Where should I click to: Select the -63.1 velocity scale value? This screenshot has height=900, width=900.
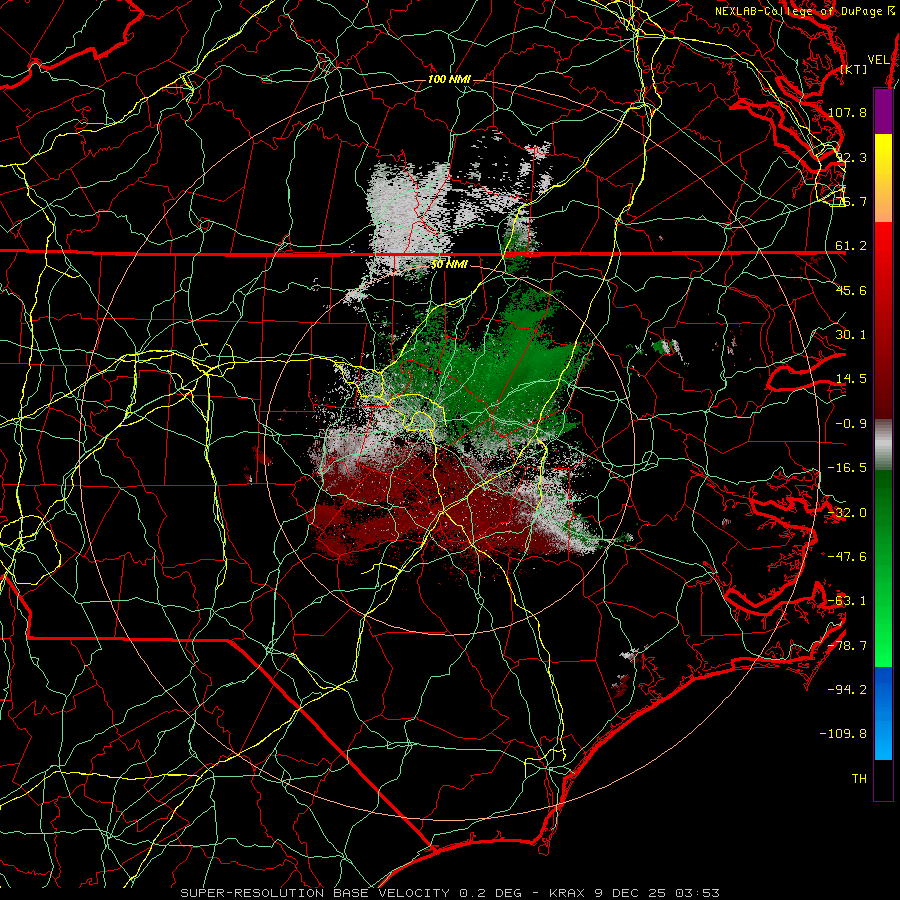tap(848, 601)
